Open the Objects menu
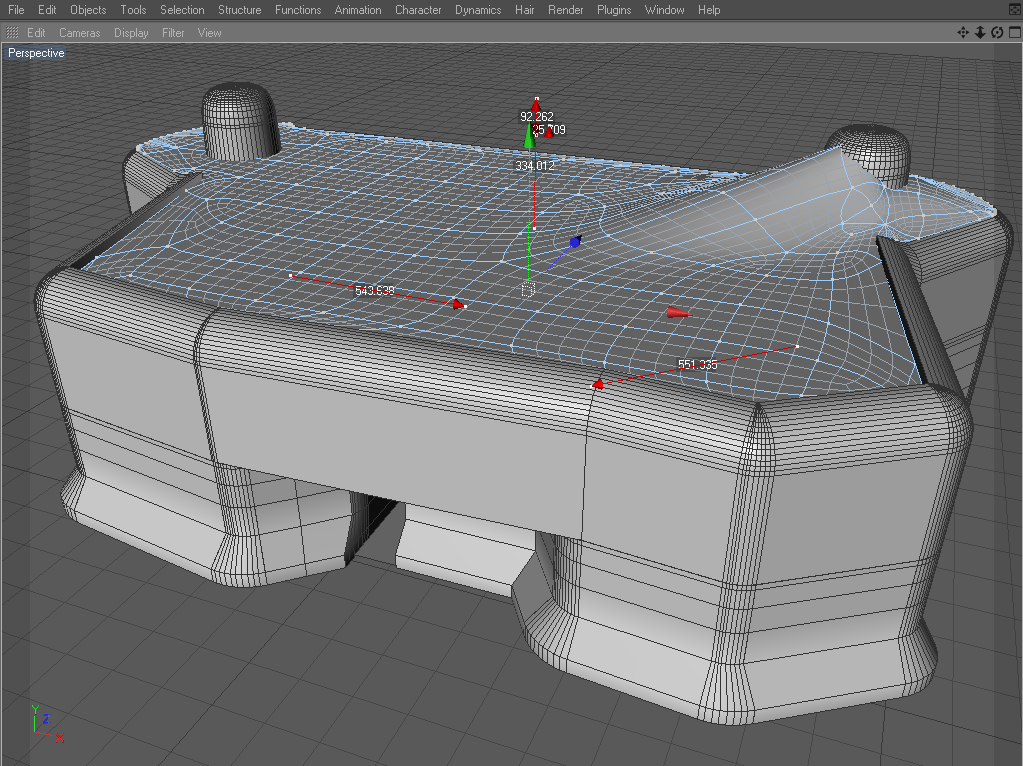1023x766 pixels. click(x=88, y=10)
